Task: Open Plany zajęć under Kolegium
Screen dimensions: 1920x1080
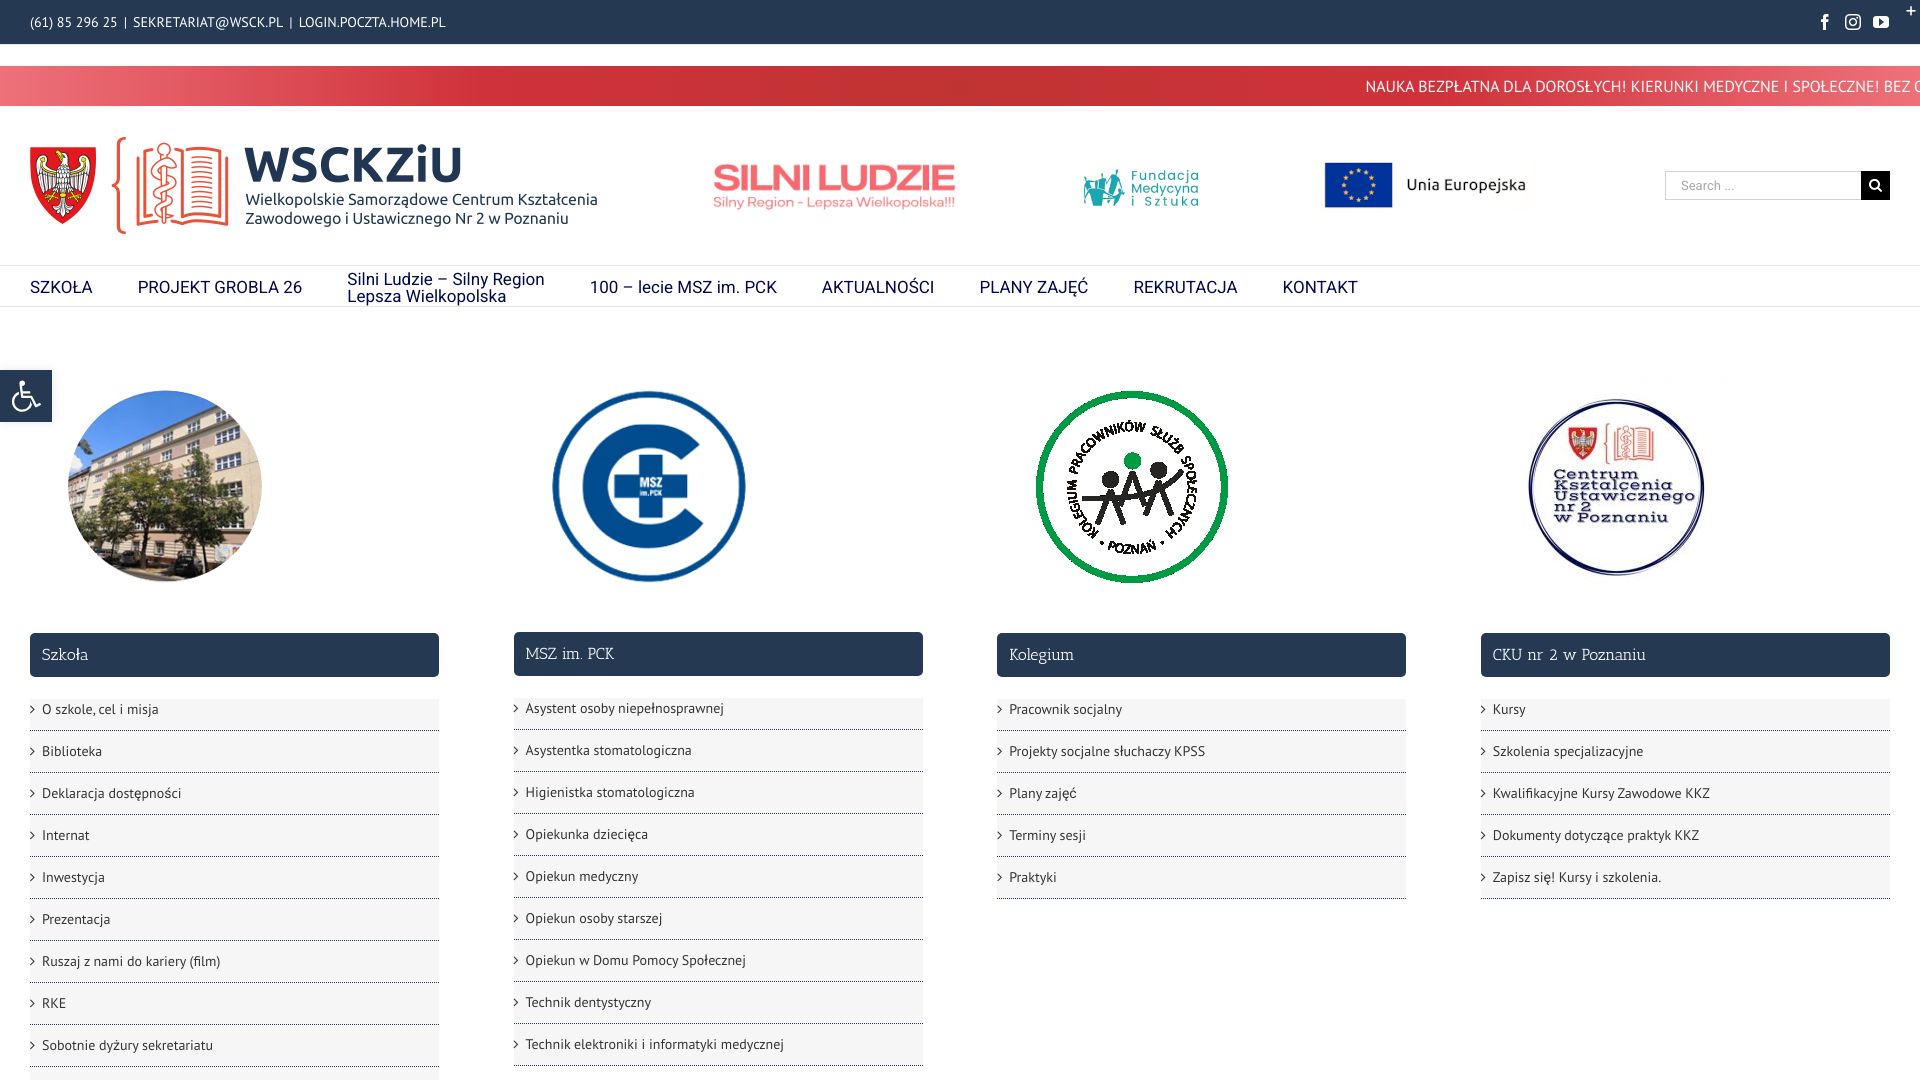Action: (1043, 793)
